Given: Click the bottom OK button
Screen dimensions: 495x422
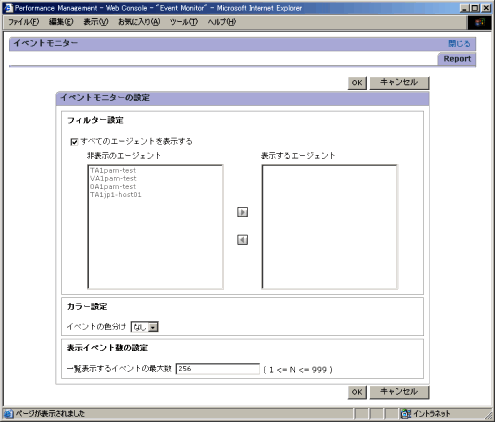Looking at the screenshot, I should click(x=357, y=392).
